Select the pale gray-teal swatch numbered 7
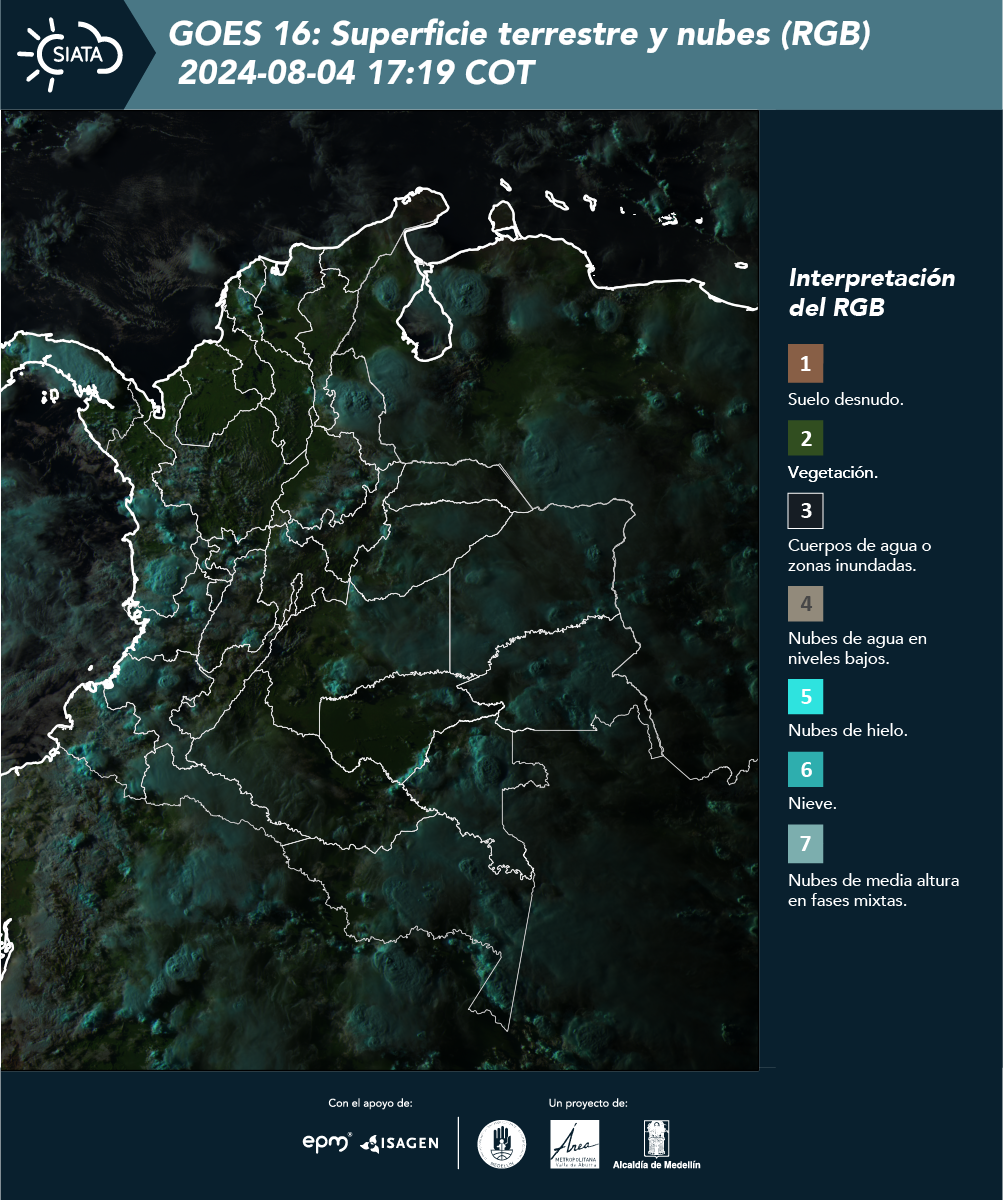 click(x=805, y=844)
